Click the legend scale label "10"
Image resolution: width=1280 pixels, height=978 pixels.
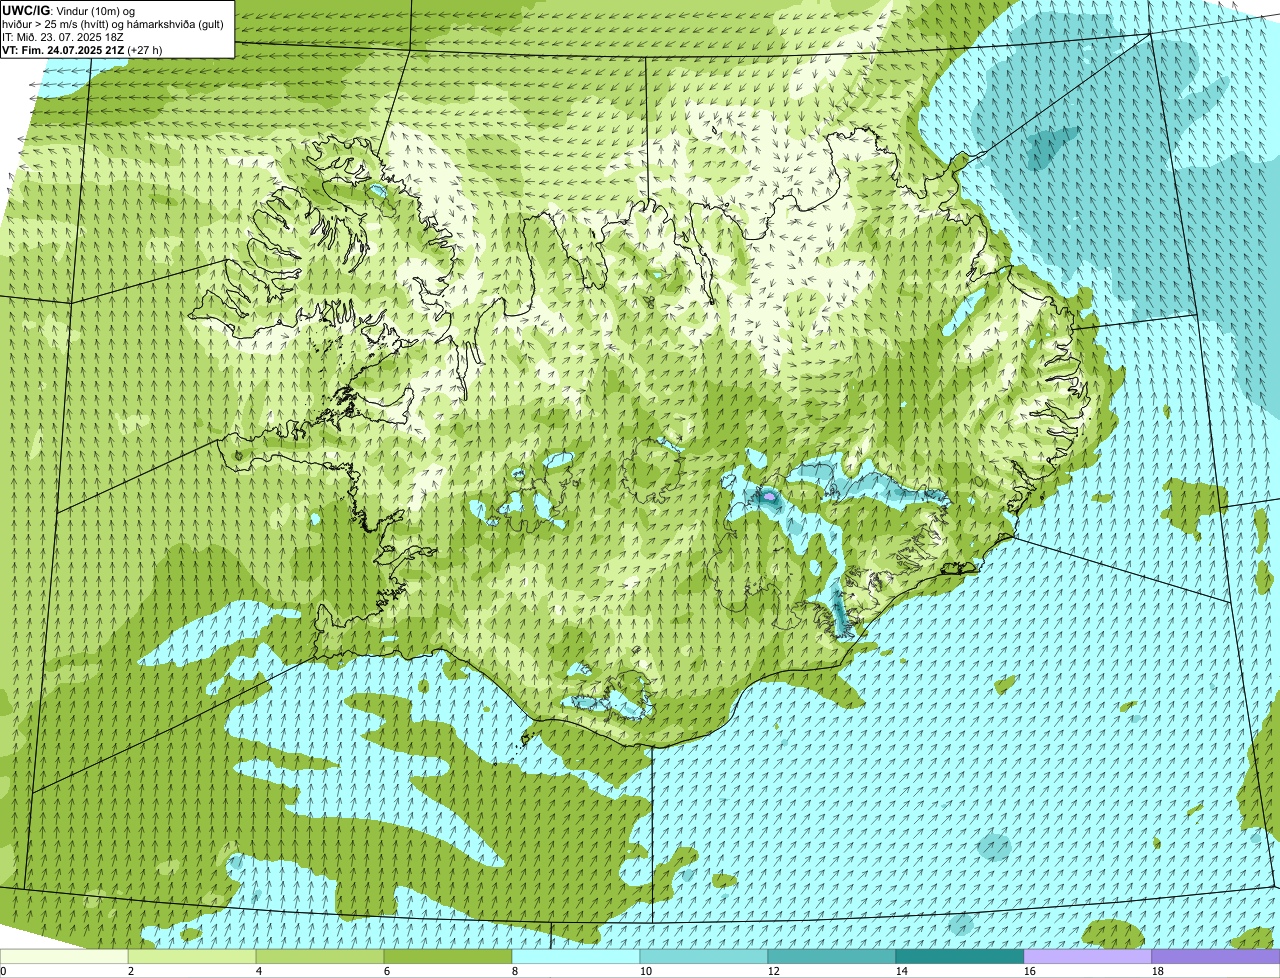click(x=646, y=971)
